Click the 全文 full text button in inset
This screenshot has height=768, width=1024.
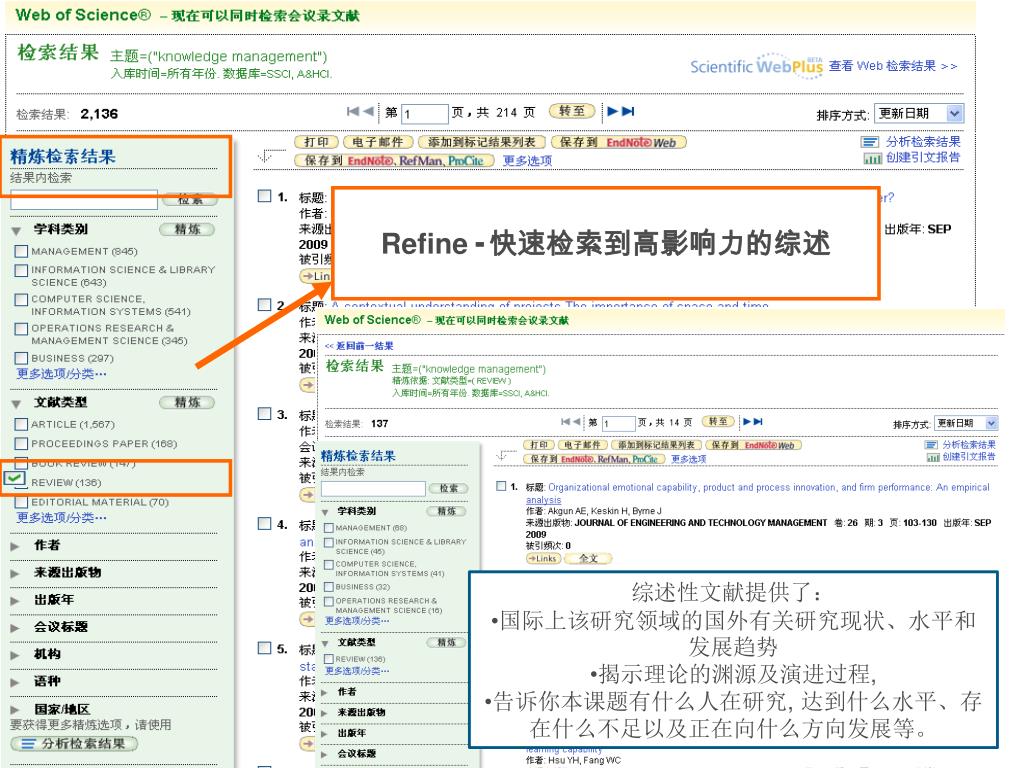tap(589, 559)
